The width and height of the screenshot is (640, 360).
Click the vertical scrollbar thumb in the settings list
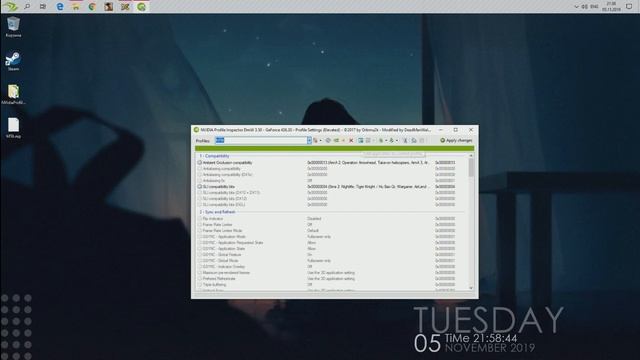click(471, 168)
